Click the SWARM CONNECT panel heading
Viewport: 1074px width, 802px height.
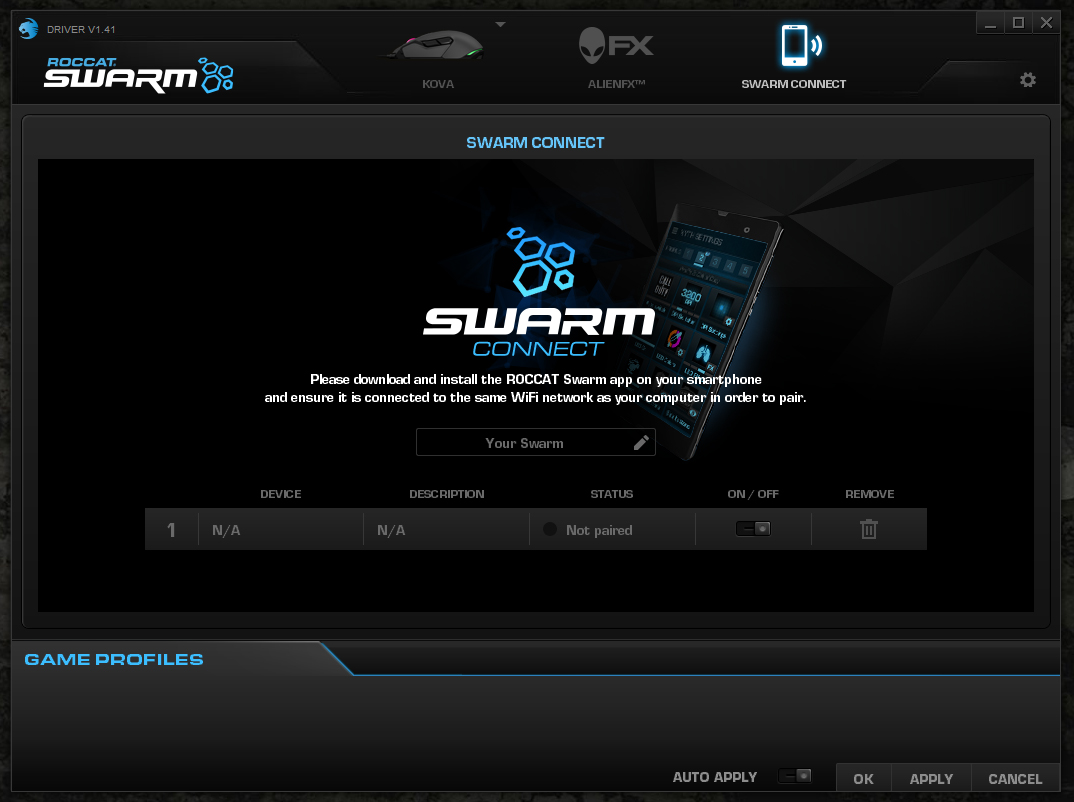[x=535, y=142]
